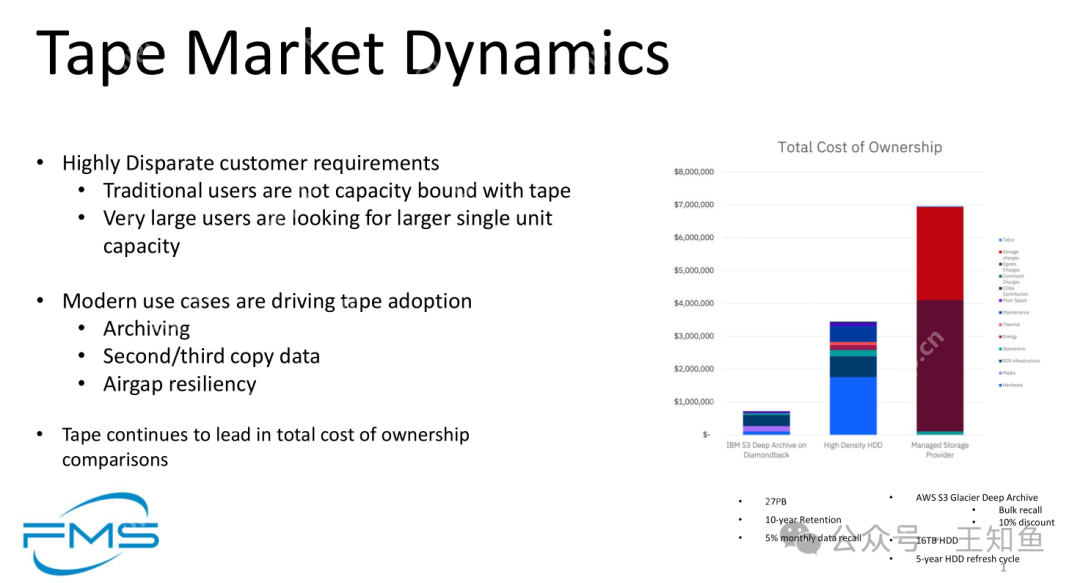Click the IBM S3 Deep Archive bar
The height and width of the screenshot is (583, 1080).
tap(766, 423)
